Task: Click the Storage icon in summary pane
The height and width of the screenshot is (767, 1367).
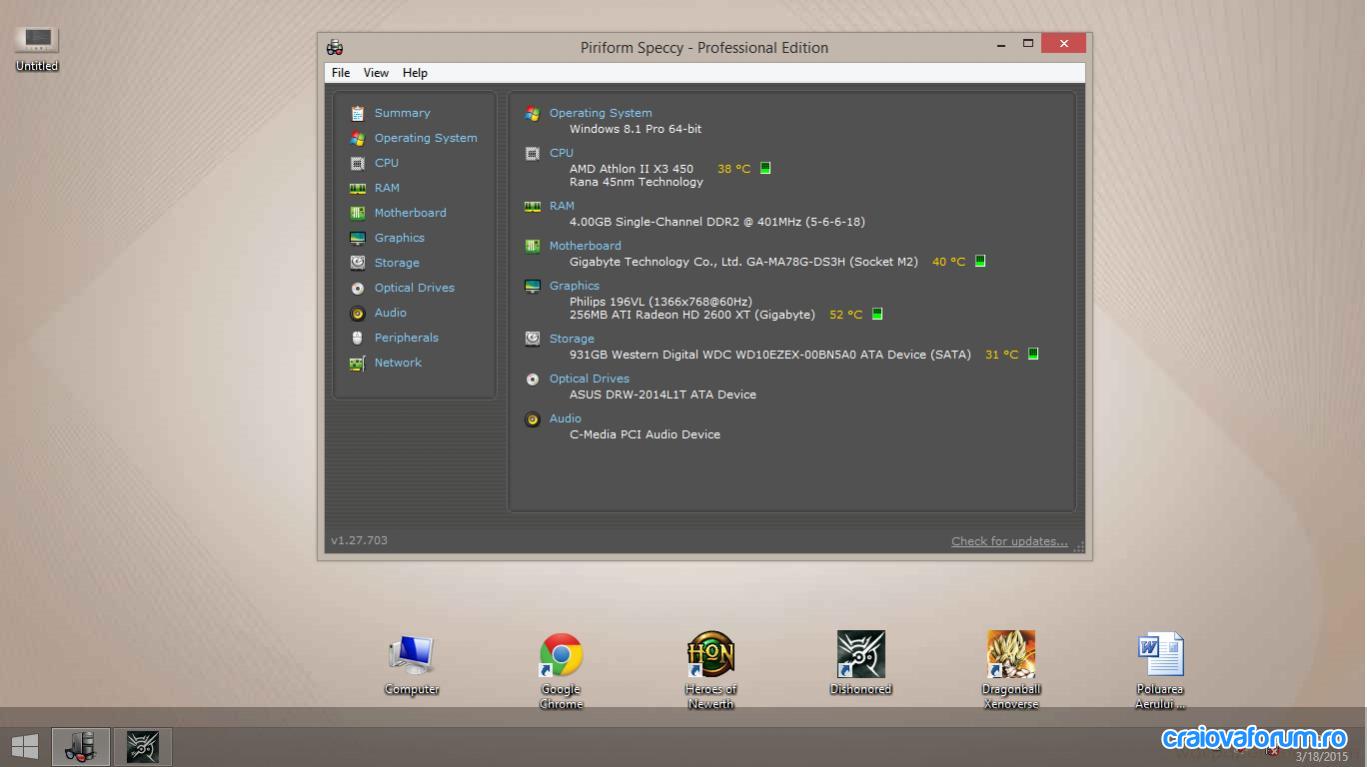Action: pos(532,339)
